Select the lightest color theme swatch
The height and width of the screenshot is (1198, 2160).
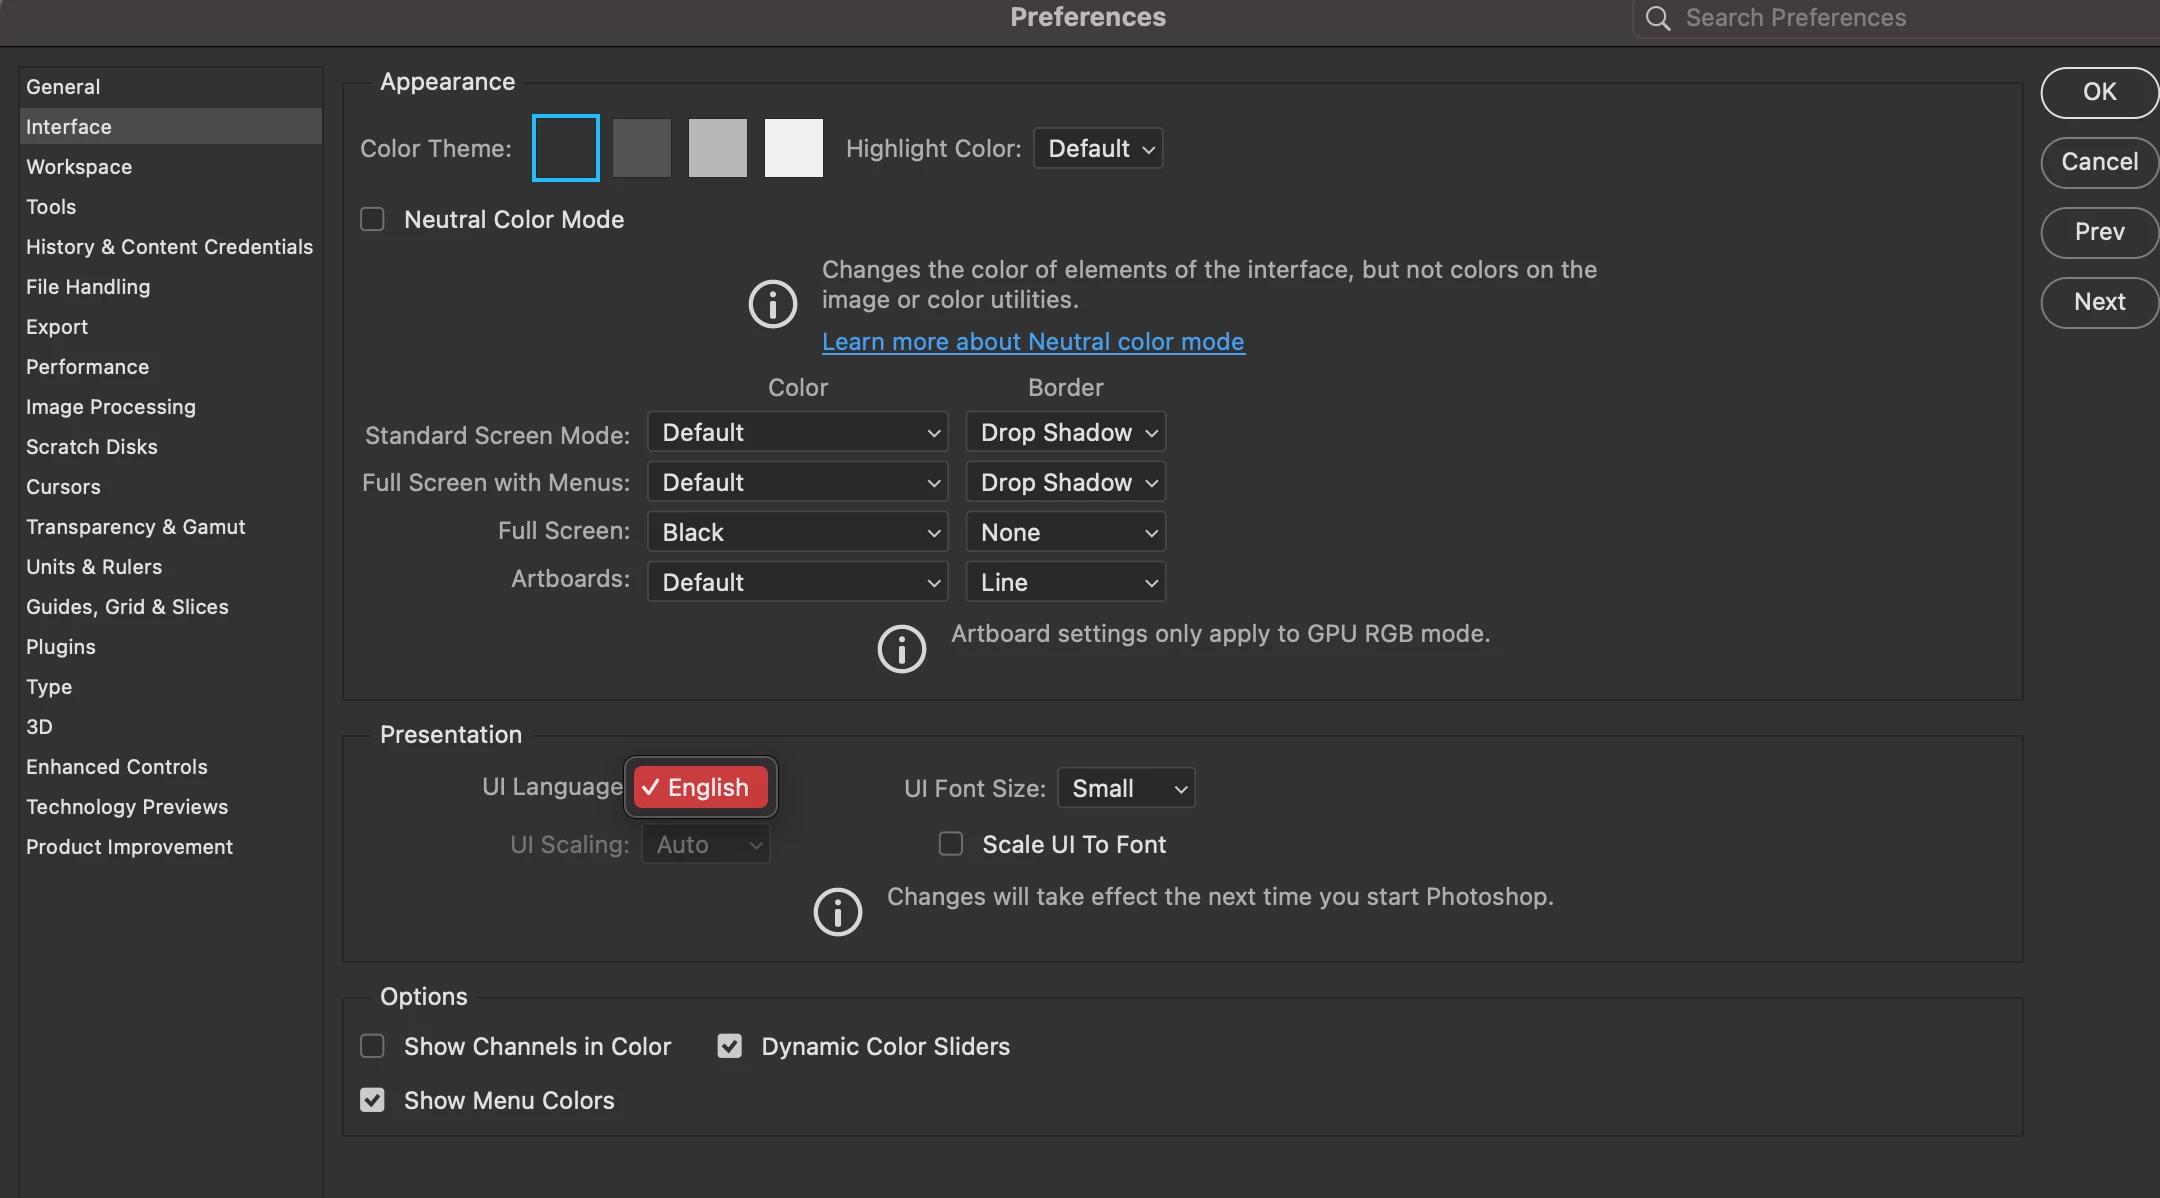[x=794, y=148]
